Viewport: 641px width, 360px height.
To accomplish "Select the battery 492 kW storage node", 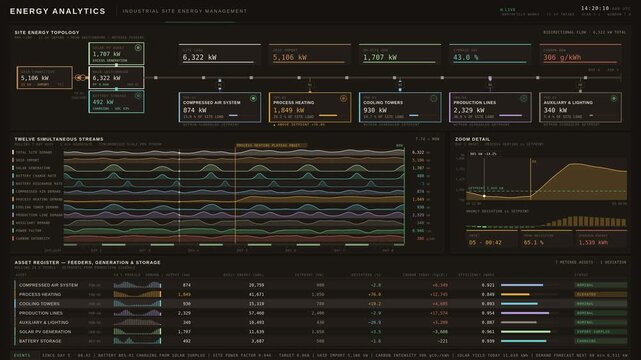I will coord(117,102).
